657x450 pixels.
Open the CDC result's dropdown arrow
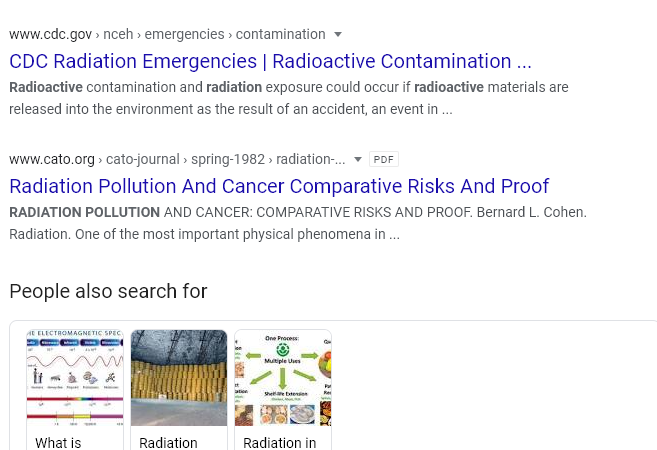[x=338, y=34]
